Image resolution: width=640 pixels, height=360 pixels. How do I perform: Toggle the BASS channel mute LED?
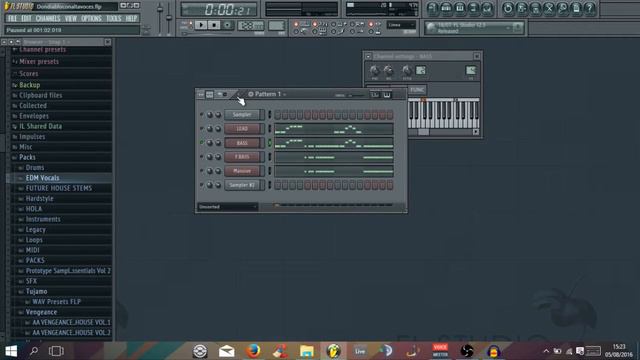click(202, 143)
